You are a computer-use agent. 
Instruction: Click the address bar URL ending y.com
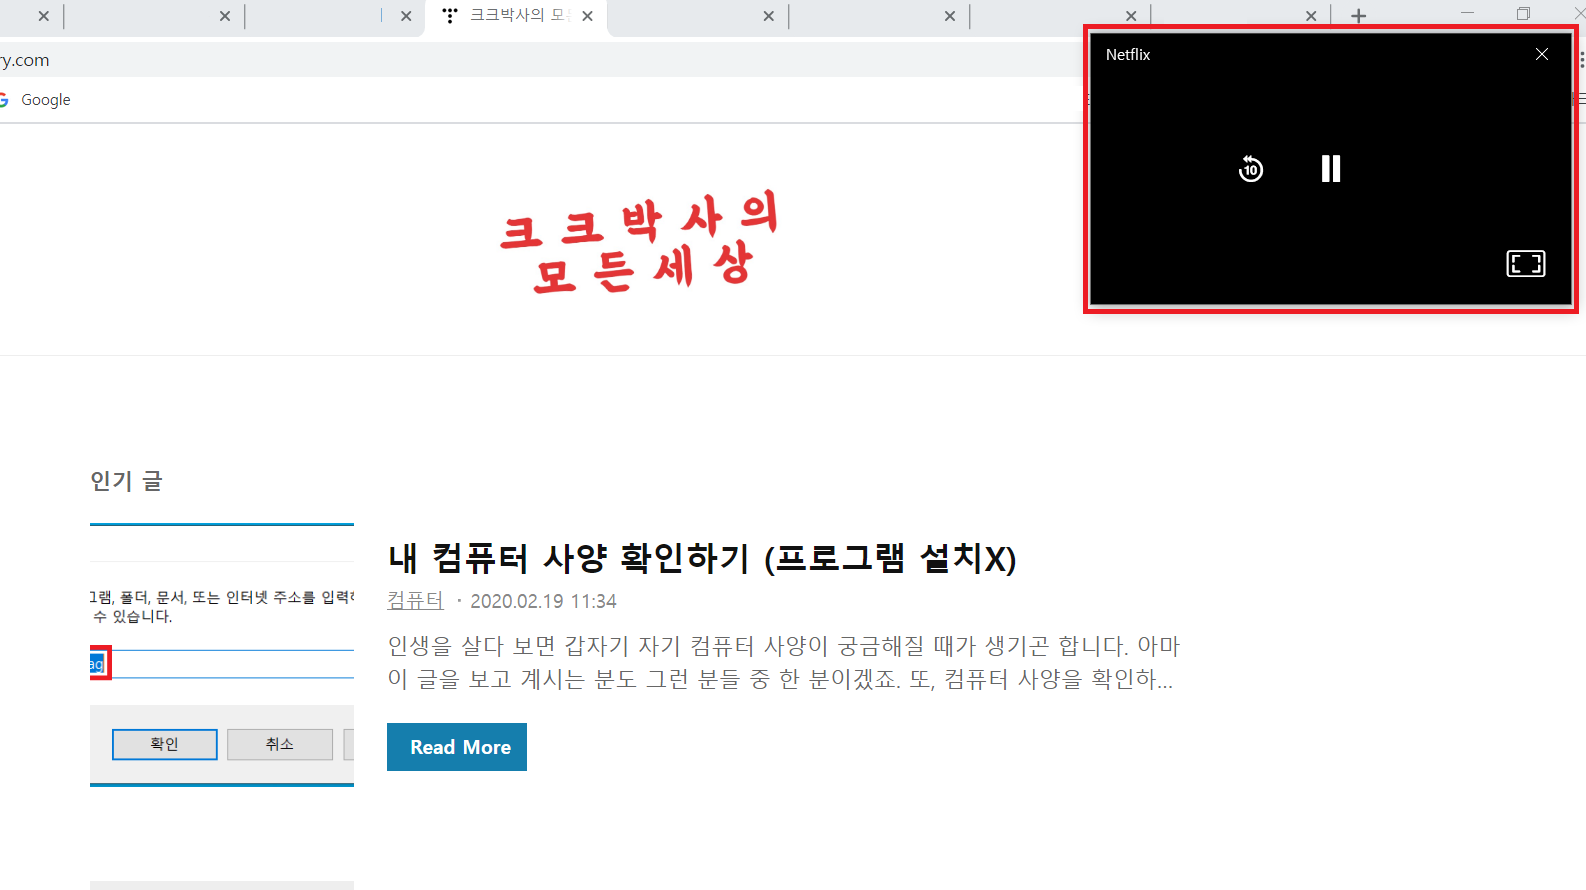25,60
